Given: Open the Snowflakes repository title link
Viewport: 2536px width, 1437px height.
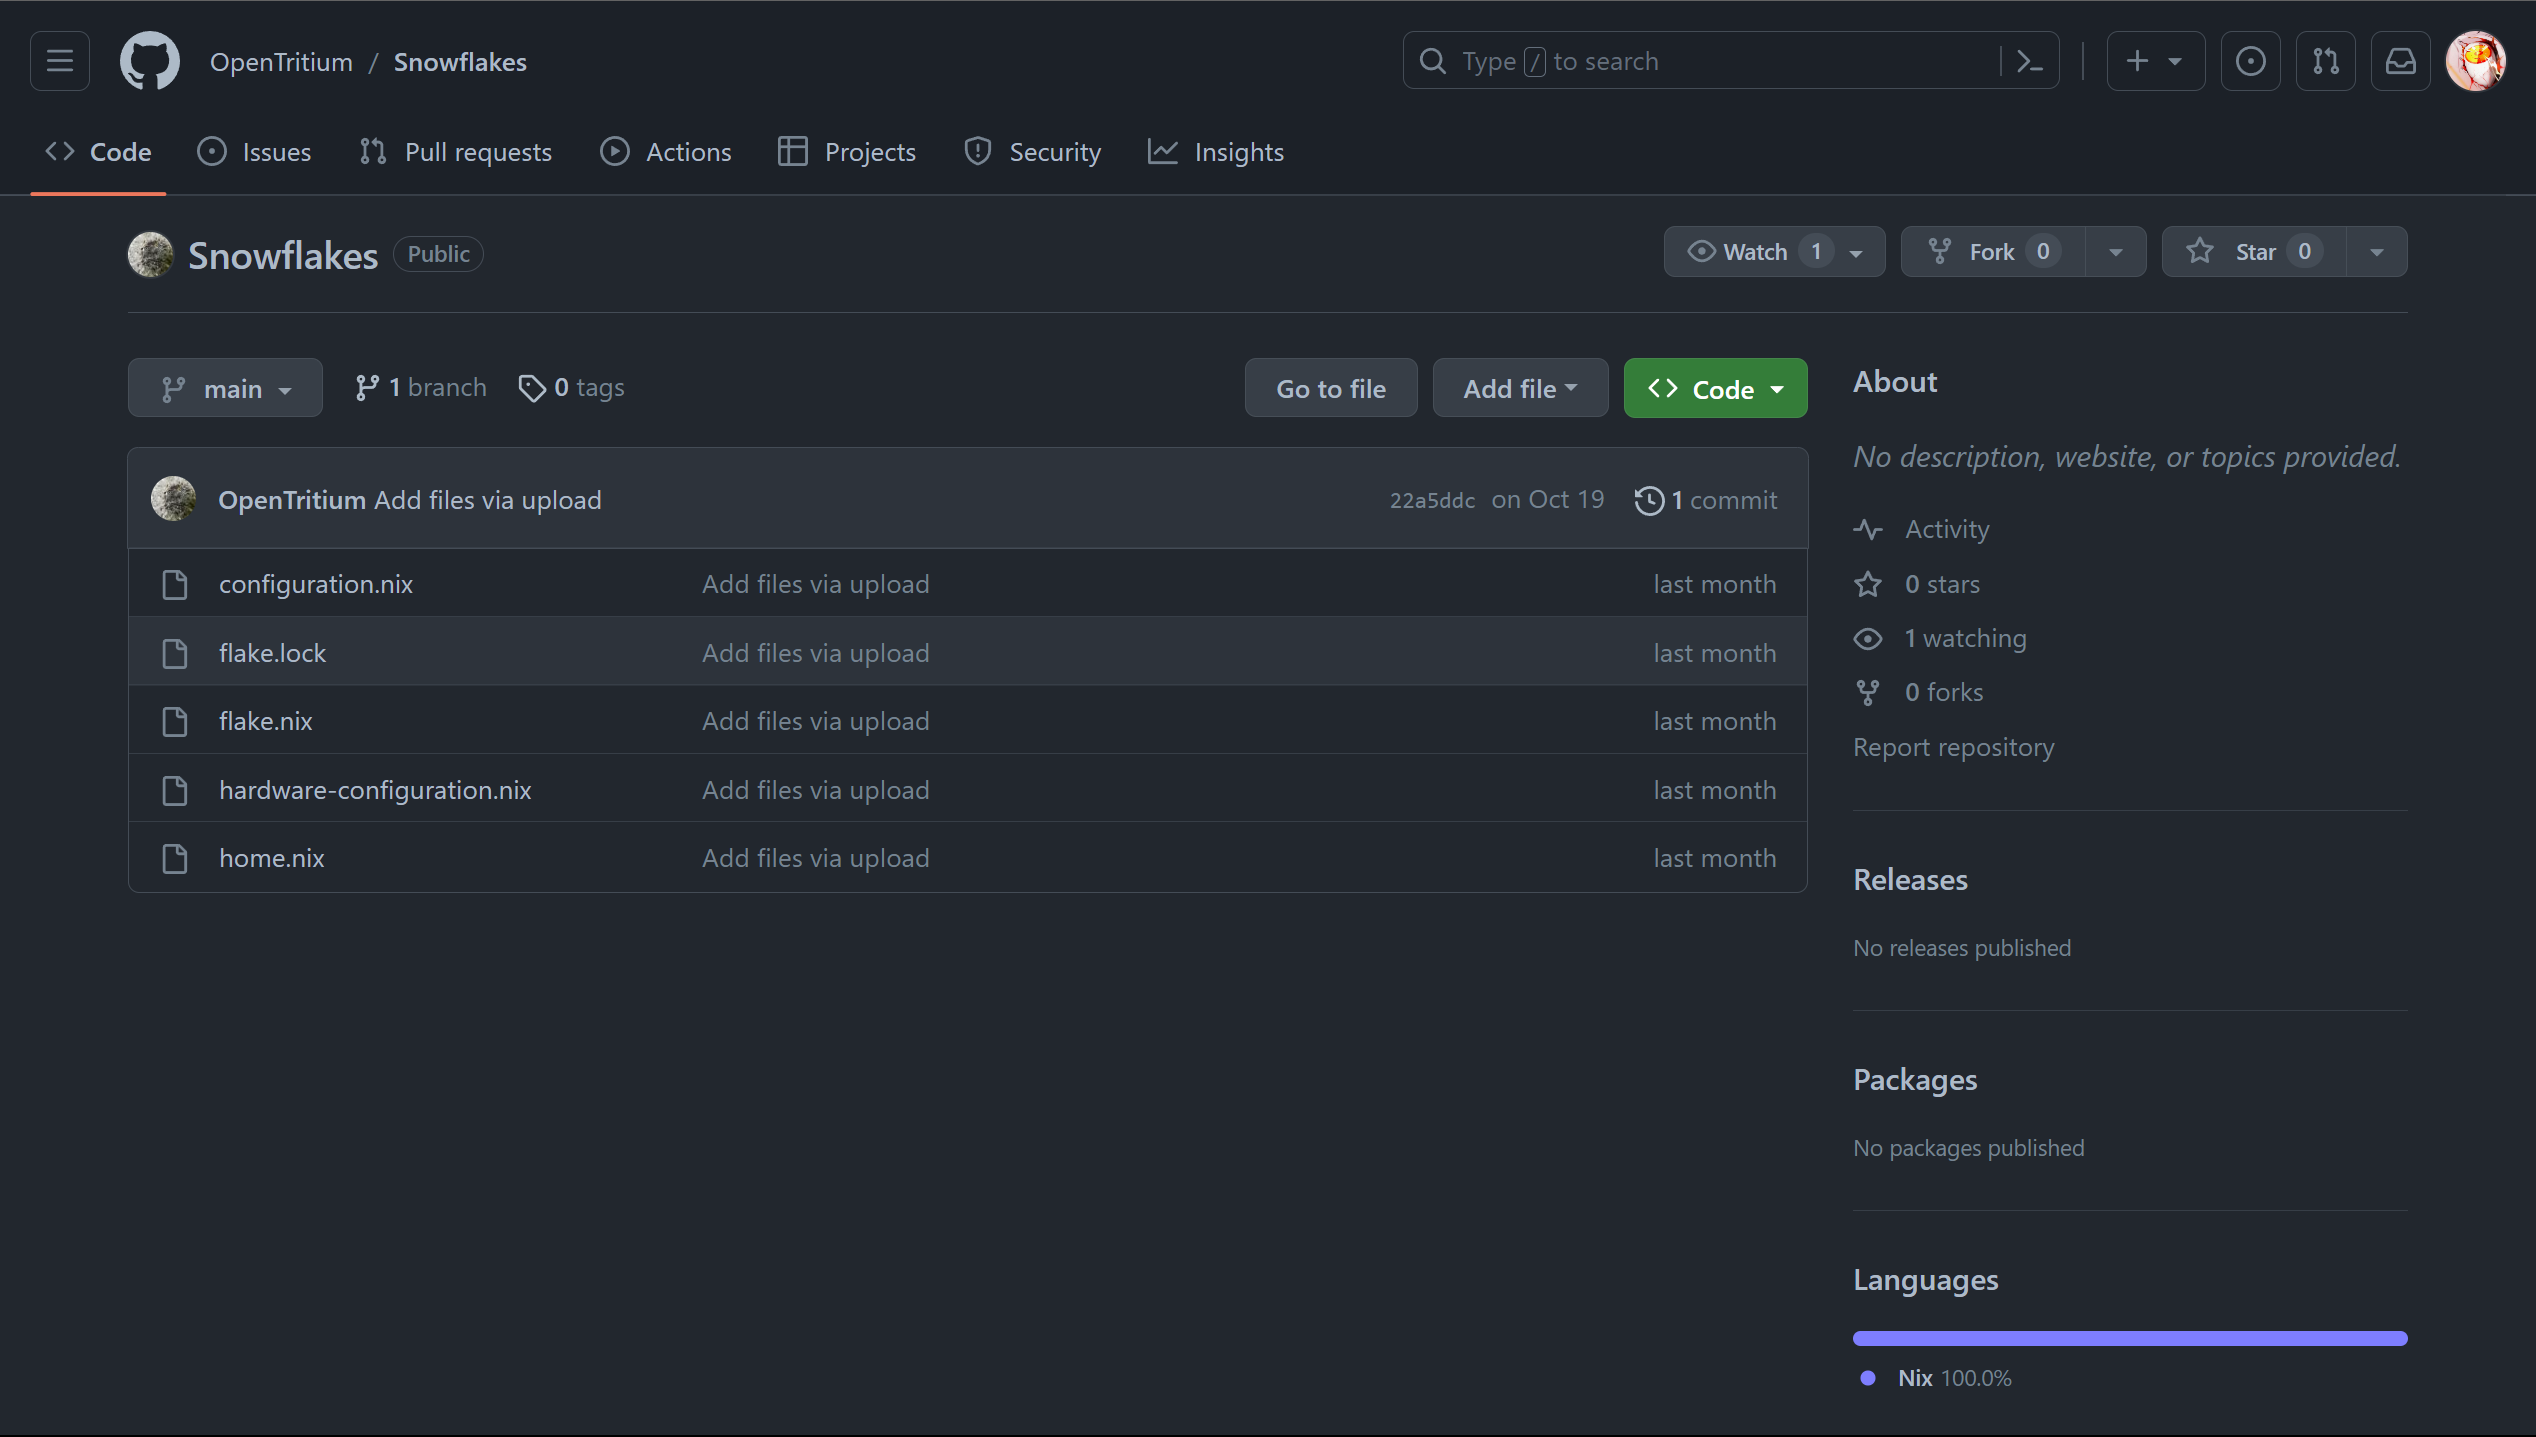Looking at the screenshot, I should 283,255.
